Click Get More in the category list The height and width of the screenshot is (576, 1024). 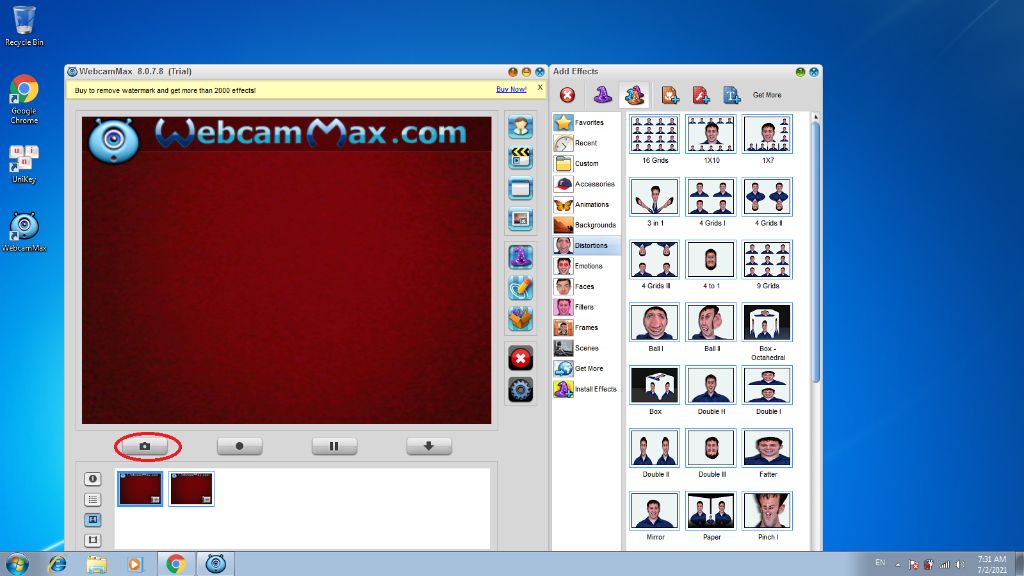tap(586, 368)
